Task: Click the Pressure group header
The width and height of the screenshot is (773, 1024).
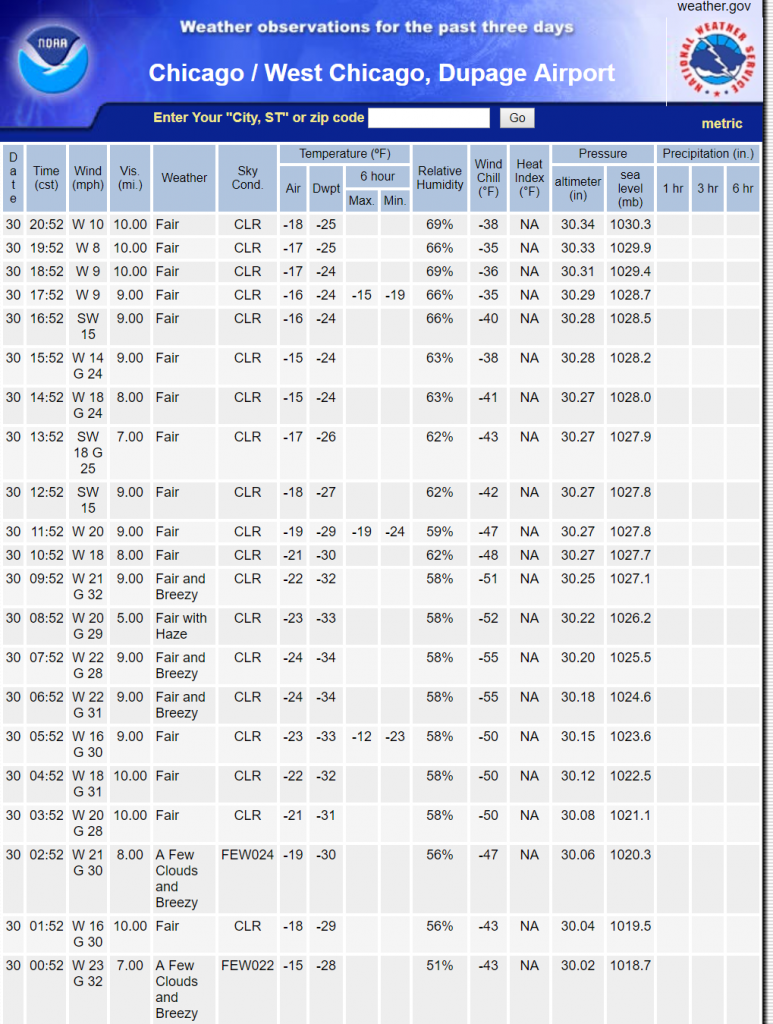Action: tap(603, 154)
